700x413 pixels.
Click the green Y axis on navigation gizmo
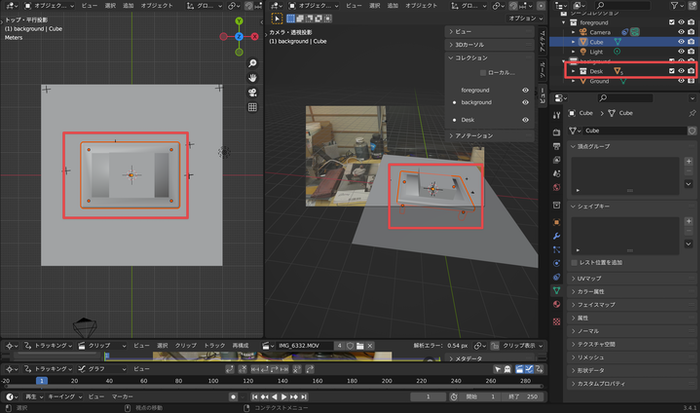(239, 21)
